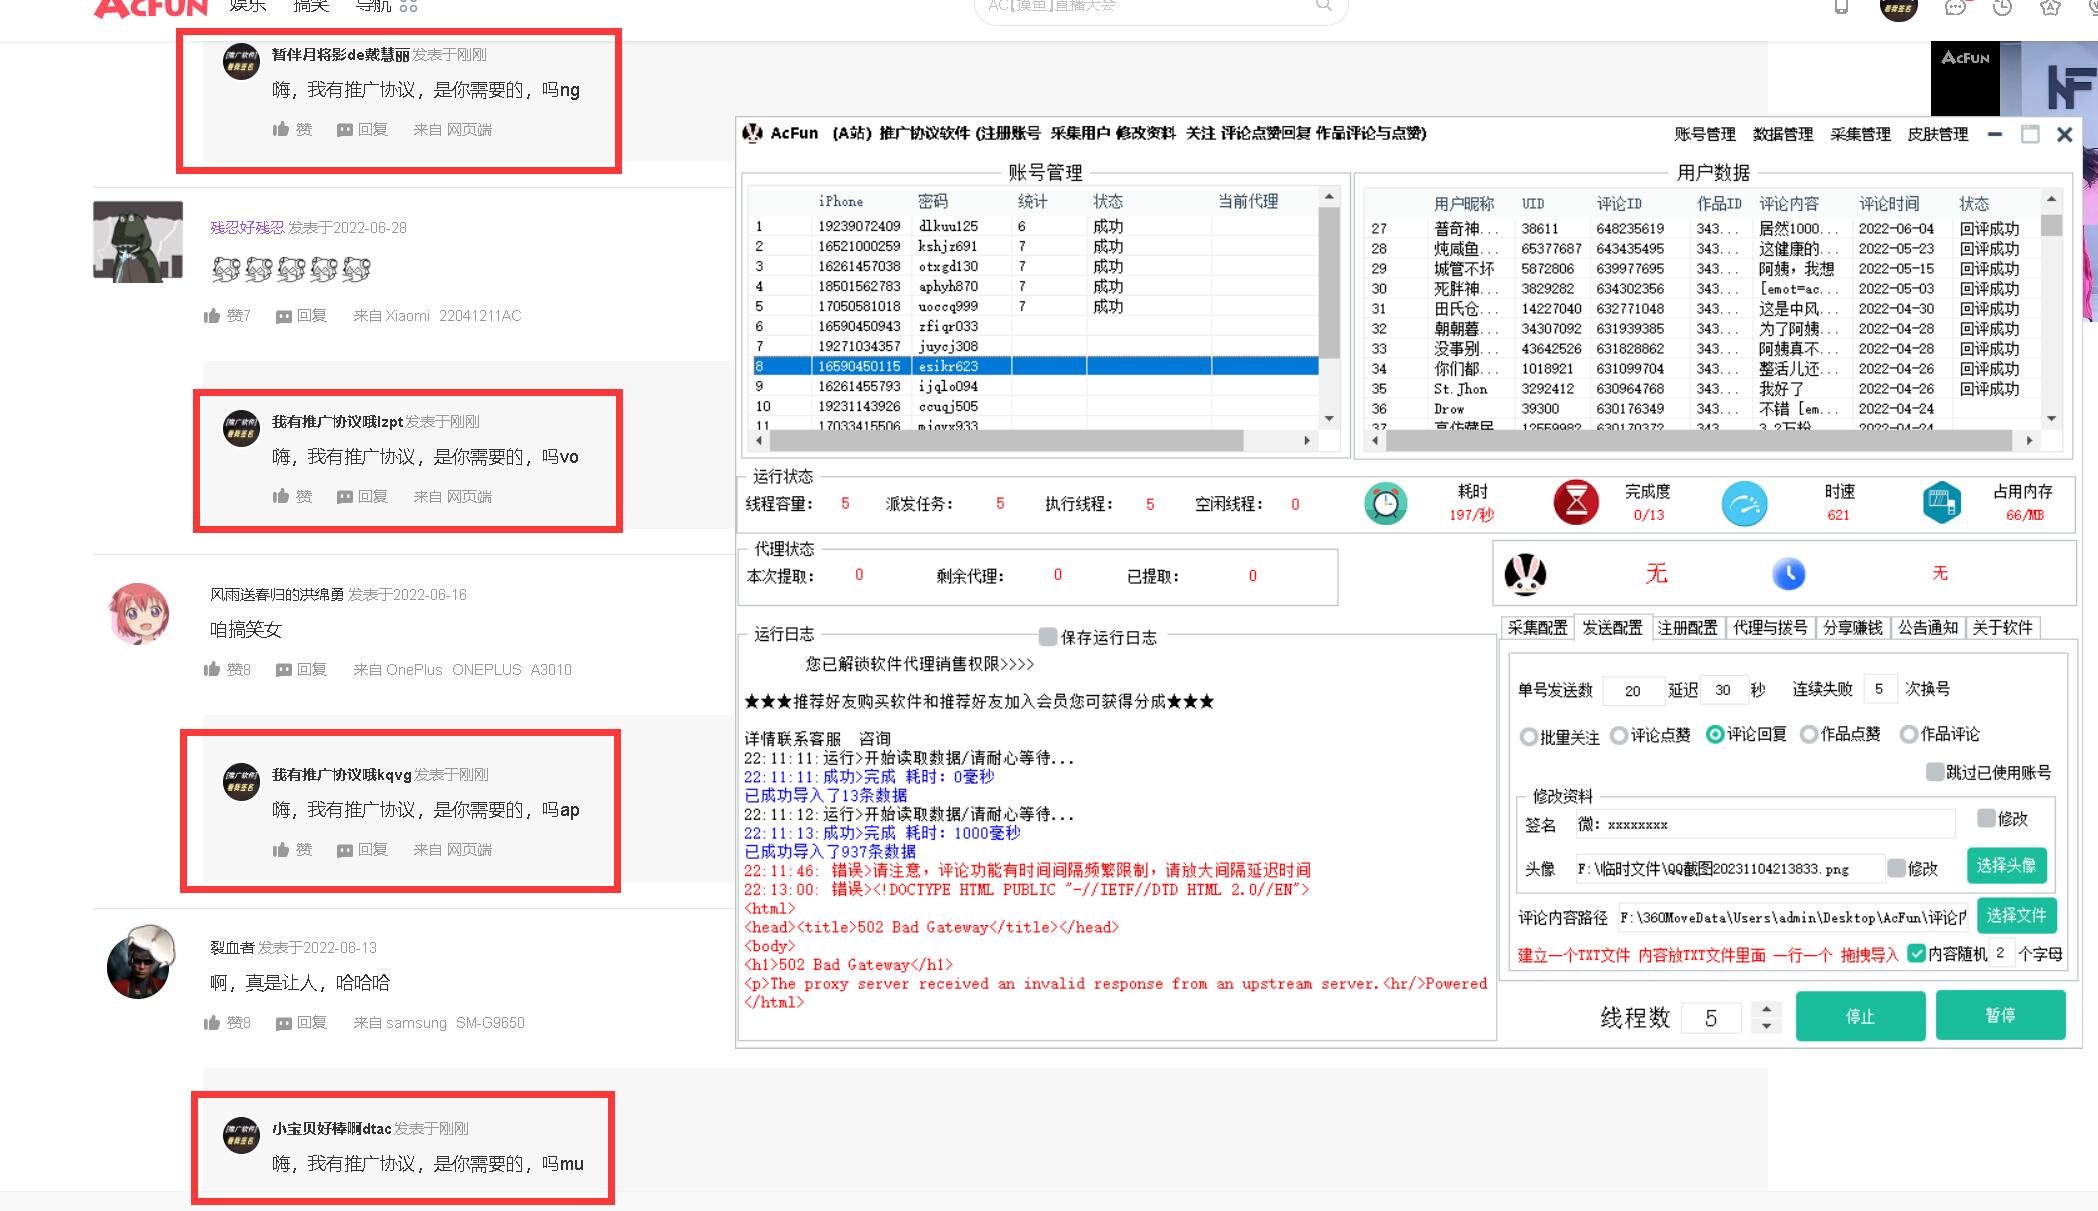Image resolution: width=2098 pixels, height=1211 pixels.
Task: Increase thread count with up stepper arrow
Action: [x=1767, y=1009]
